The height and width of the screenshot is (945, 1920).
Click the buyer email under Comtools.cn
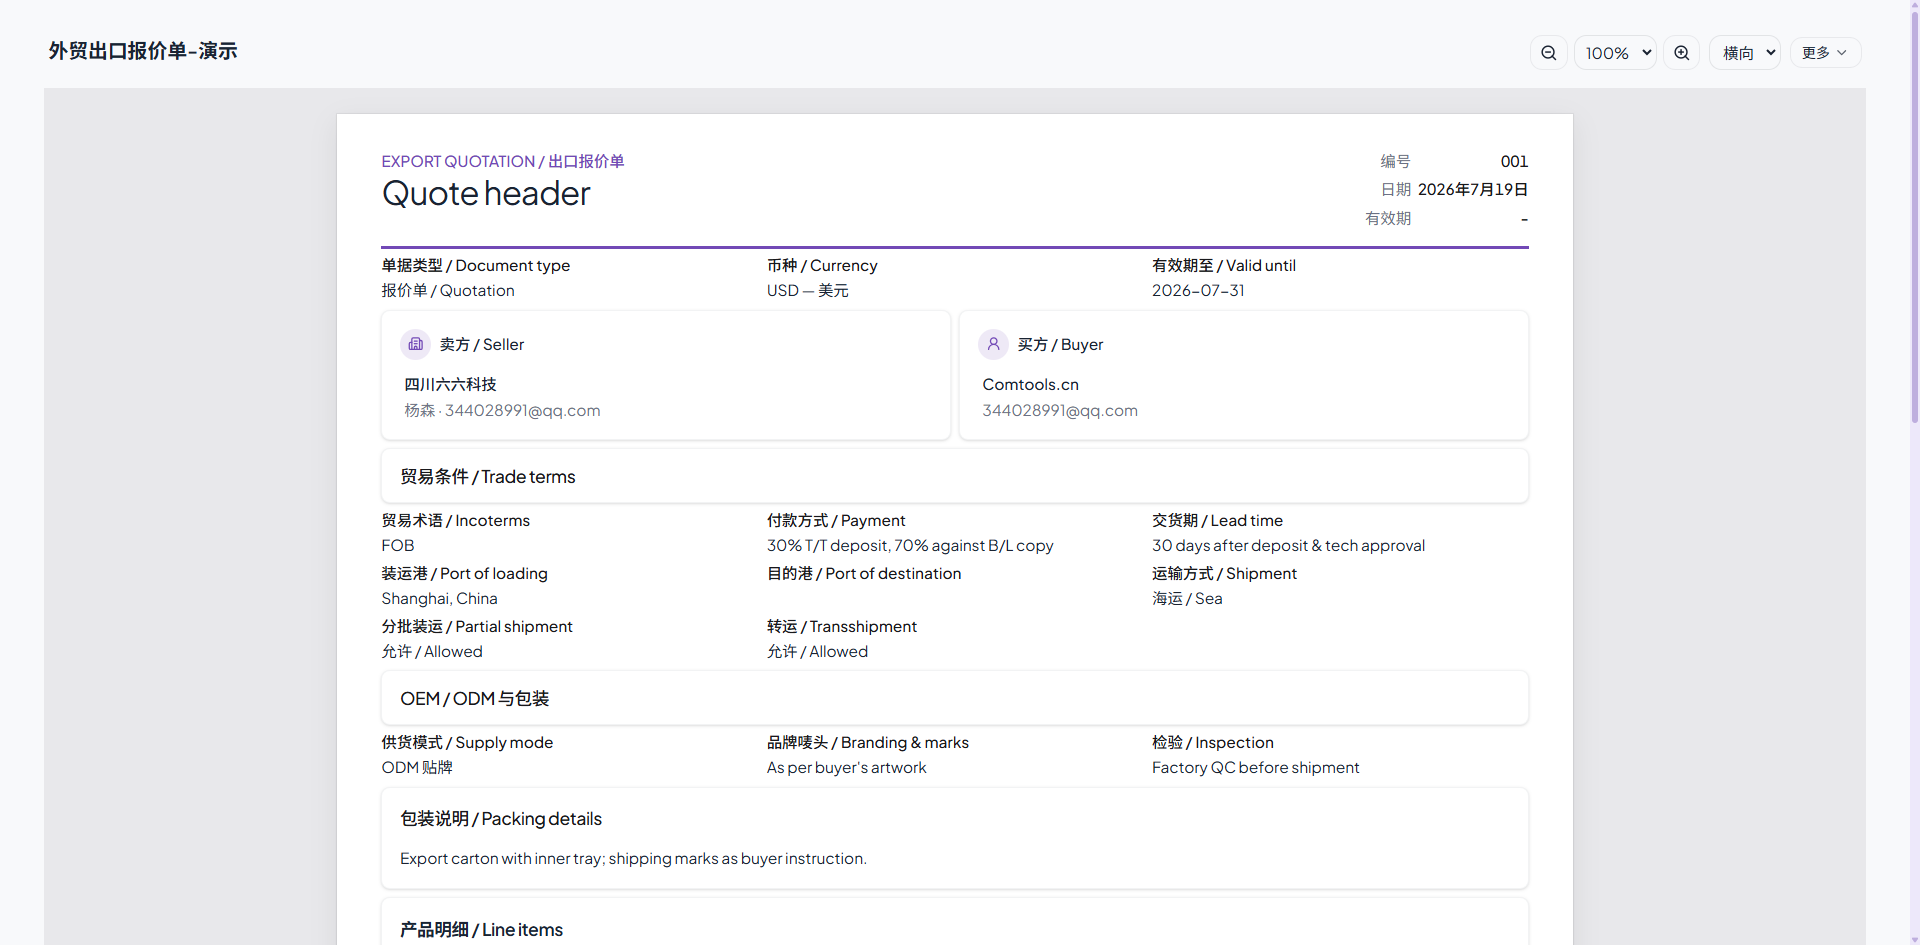pos(1060,410)
